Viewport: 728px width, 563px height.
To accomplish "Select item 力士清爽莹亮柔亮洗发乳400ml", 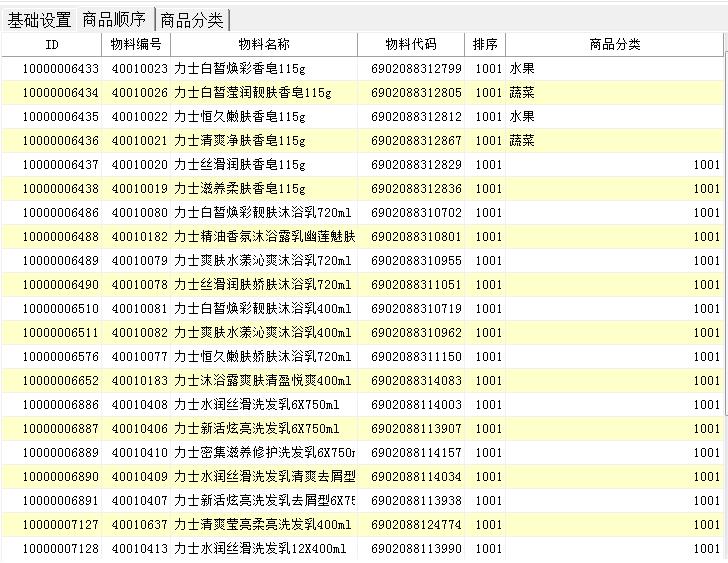I will pos(263,524).
